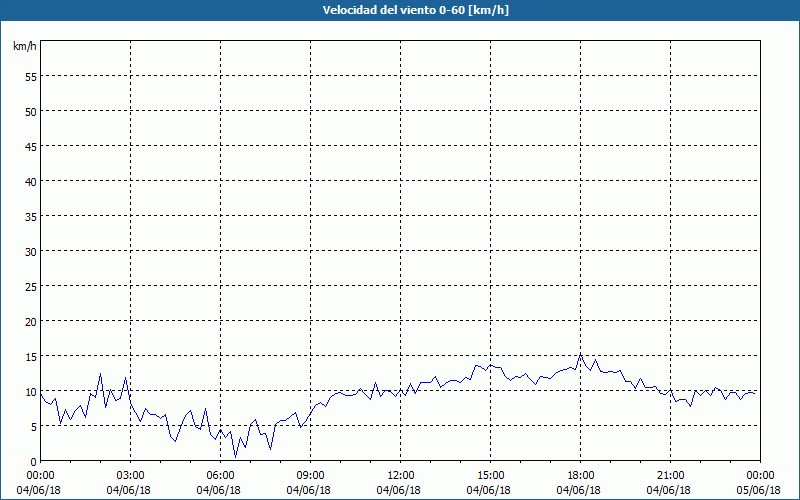The width and height of the screenshot is (800, 500).
Task: Click the y-axis value 40
Action: pos(31,181)
